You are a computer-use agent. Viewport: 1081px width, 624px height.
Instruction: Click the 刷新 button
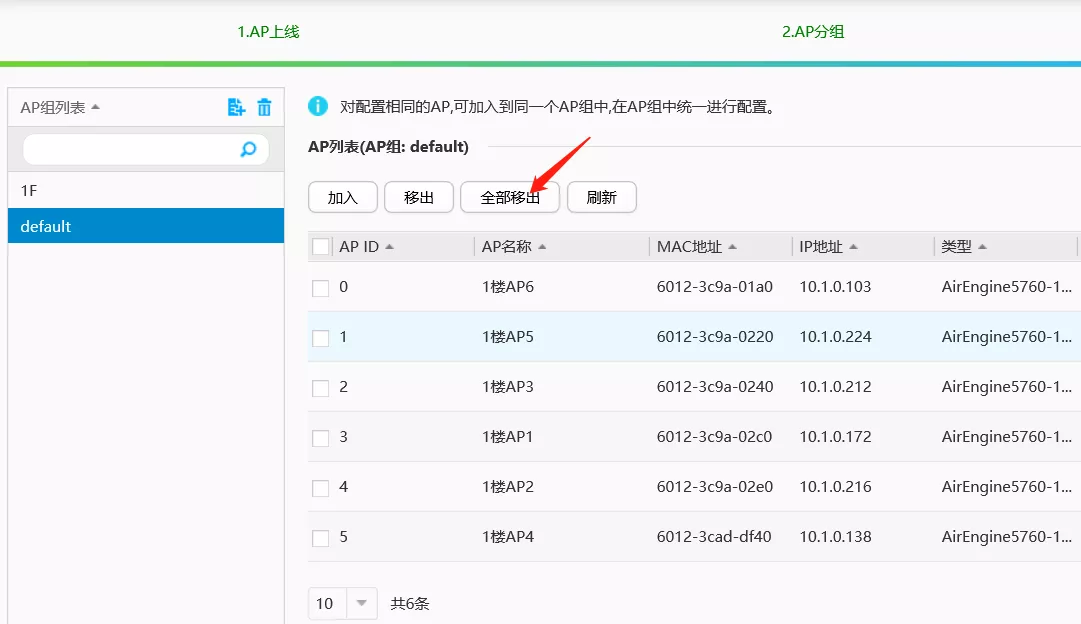[x=601, y=198]
